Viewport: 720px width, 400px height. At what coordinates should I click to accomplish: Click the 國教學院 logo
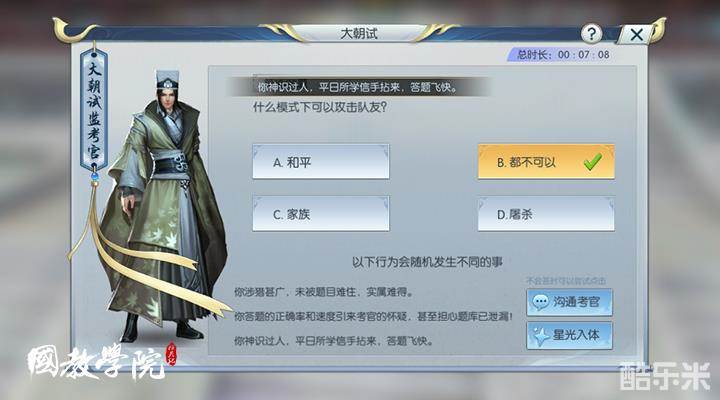point(101,362)
